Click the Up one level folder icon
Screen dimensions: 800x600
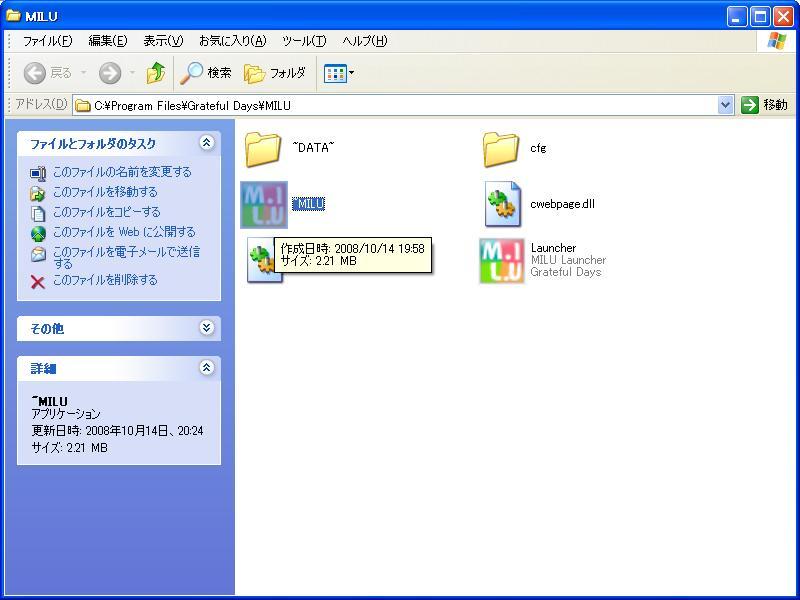coord(156,73)
